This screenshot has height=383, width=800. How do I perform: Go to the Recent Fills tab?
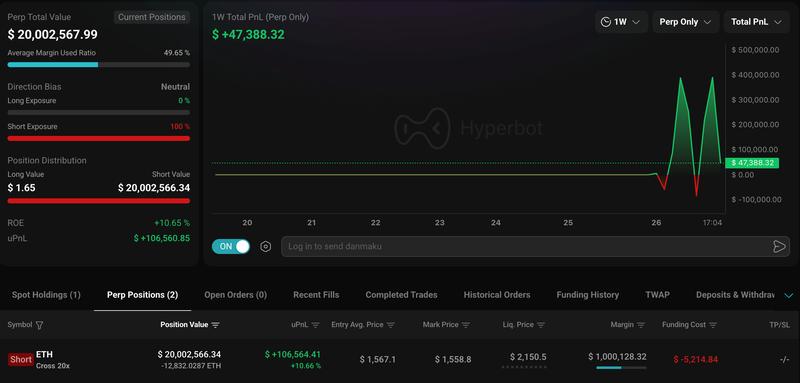[316, 295]
